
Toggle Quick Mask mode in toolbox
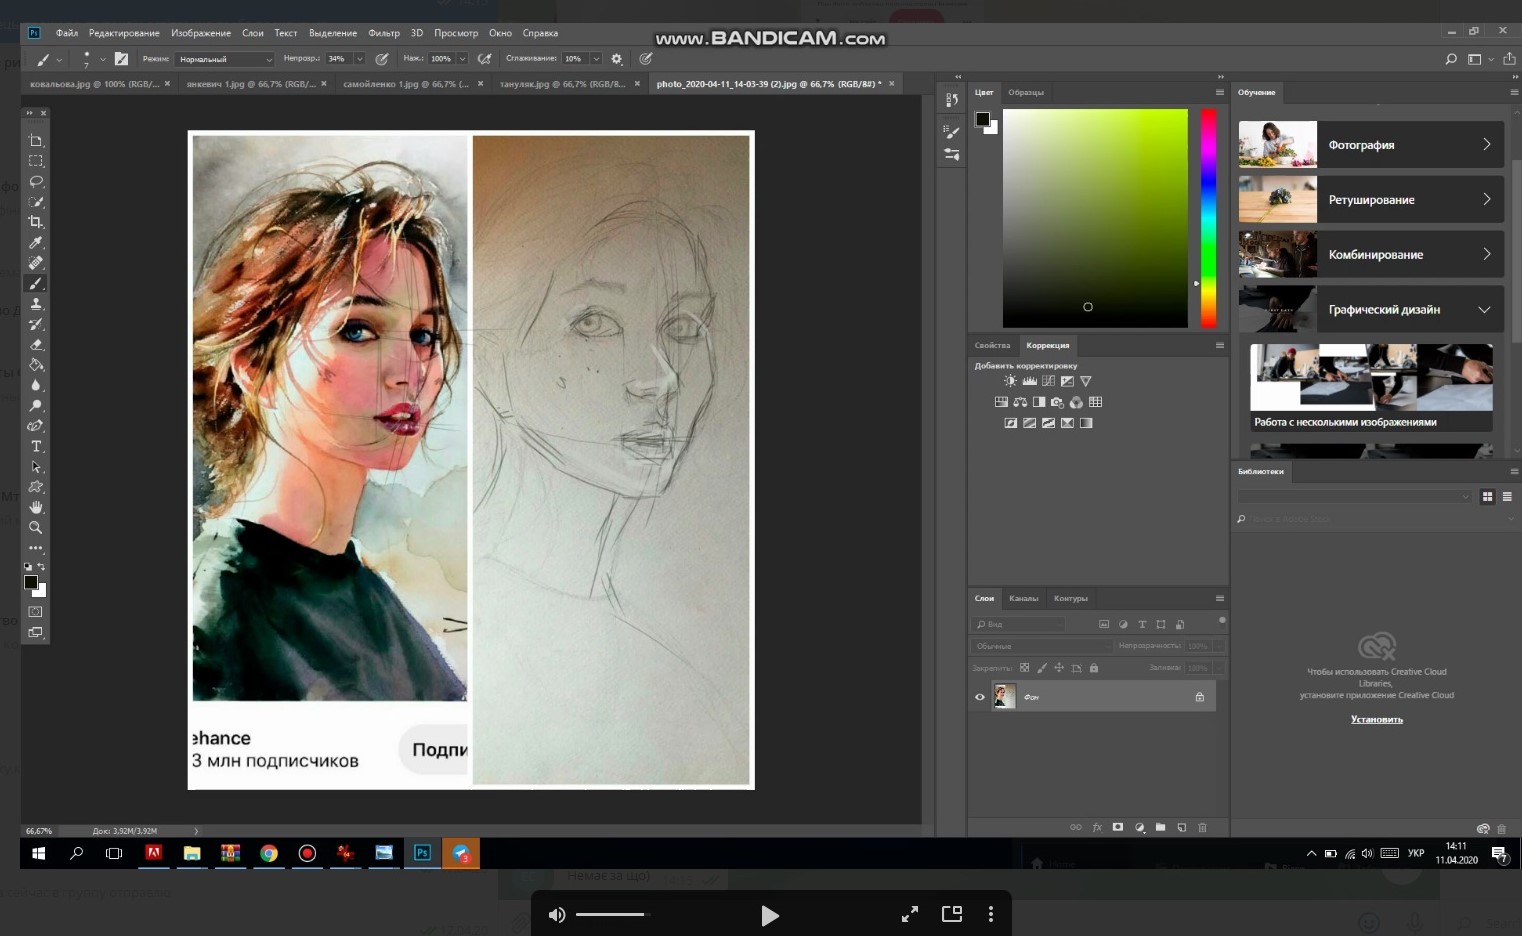(36, 611)
